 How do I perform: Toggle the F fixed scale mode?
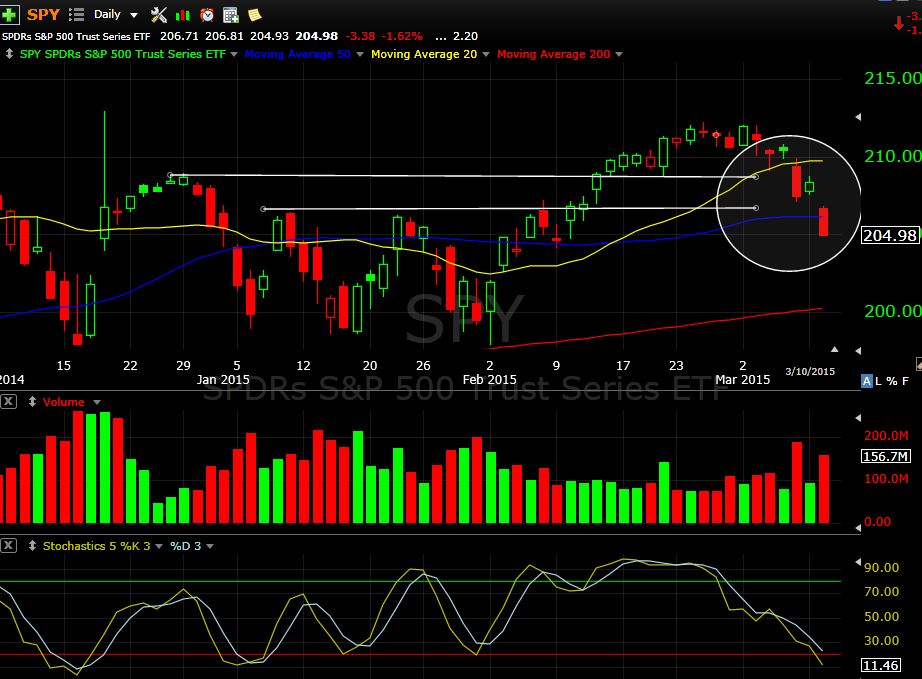(x=906, y=381)
